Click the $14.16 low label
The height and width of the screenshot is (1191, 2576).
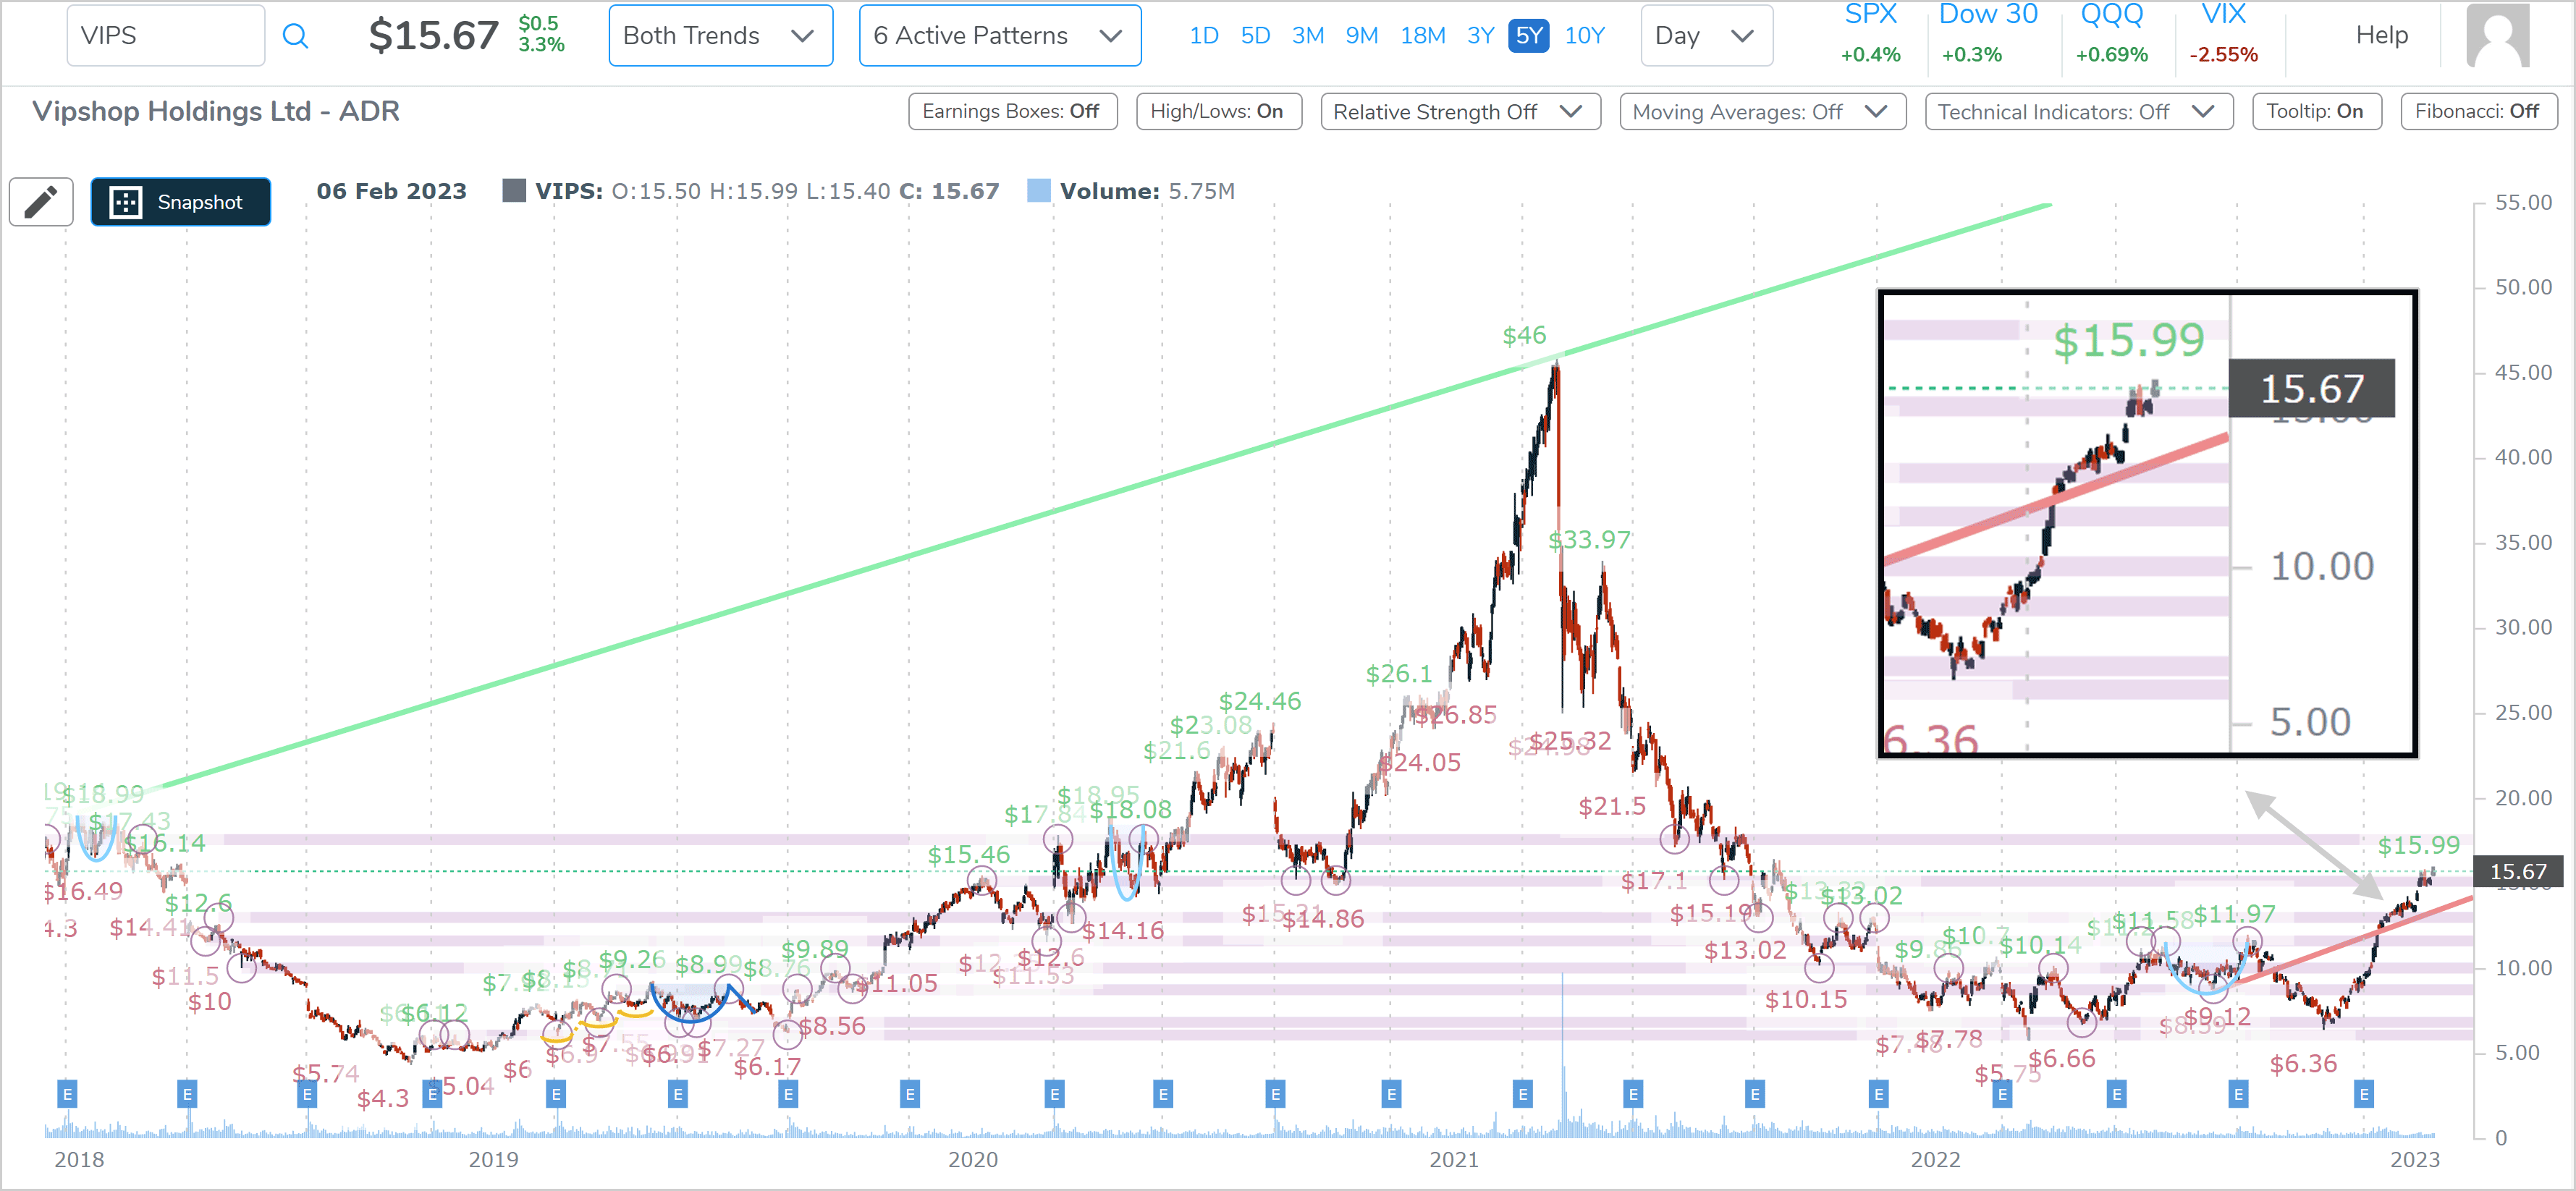point(1123,930)
